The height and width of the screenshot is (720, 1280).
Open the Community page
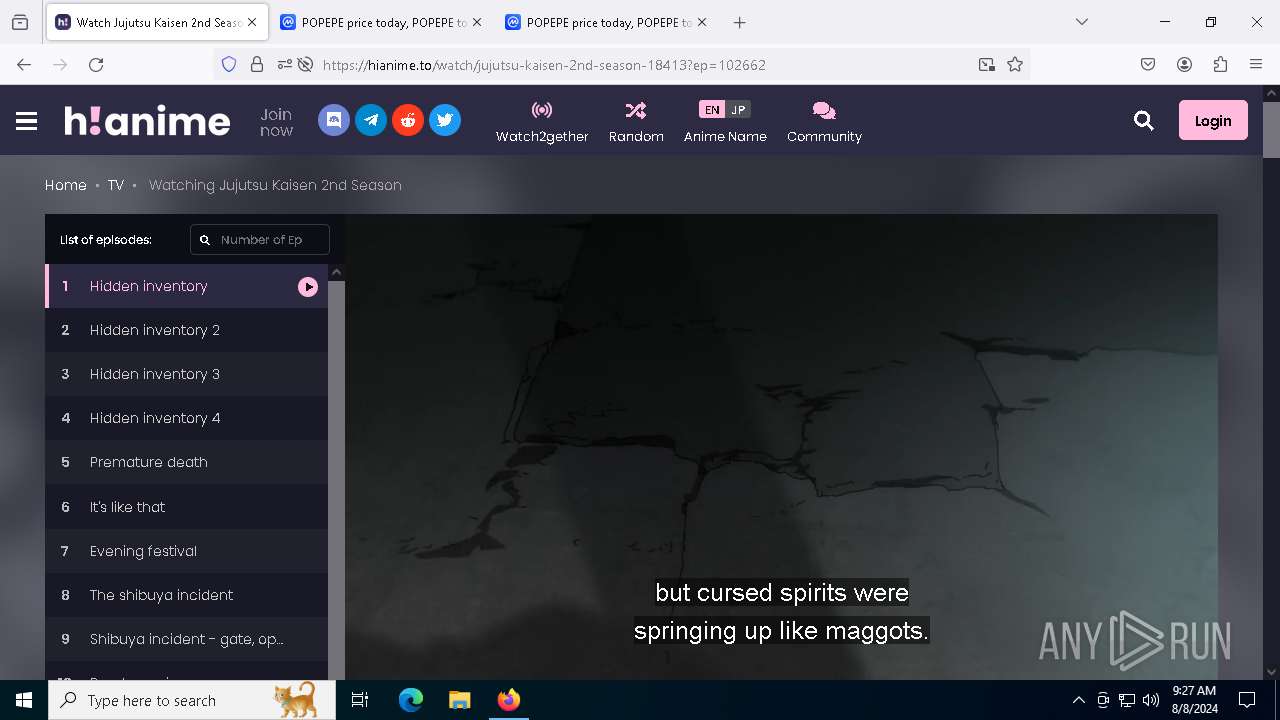(824, 122)
